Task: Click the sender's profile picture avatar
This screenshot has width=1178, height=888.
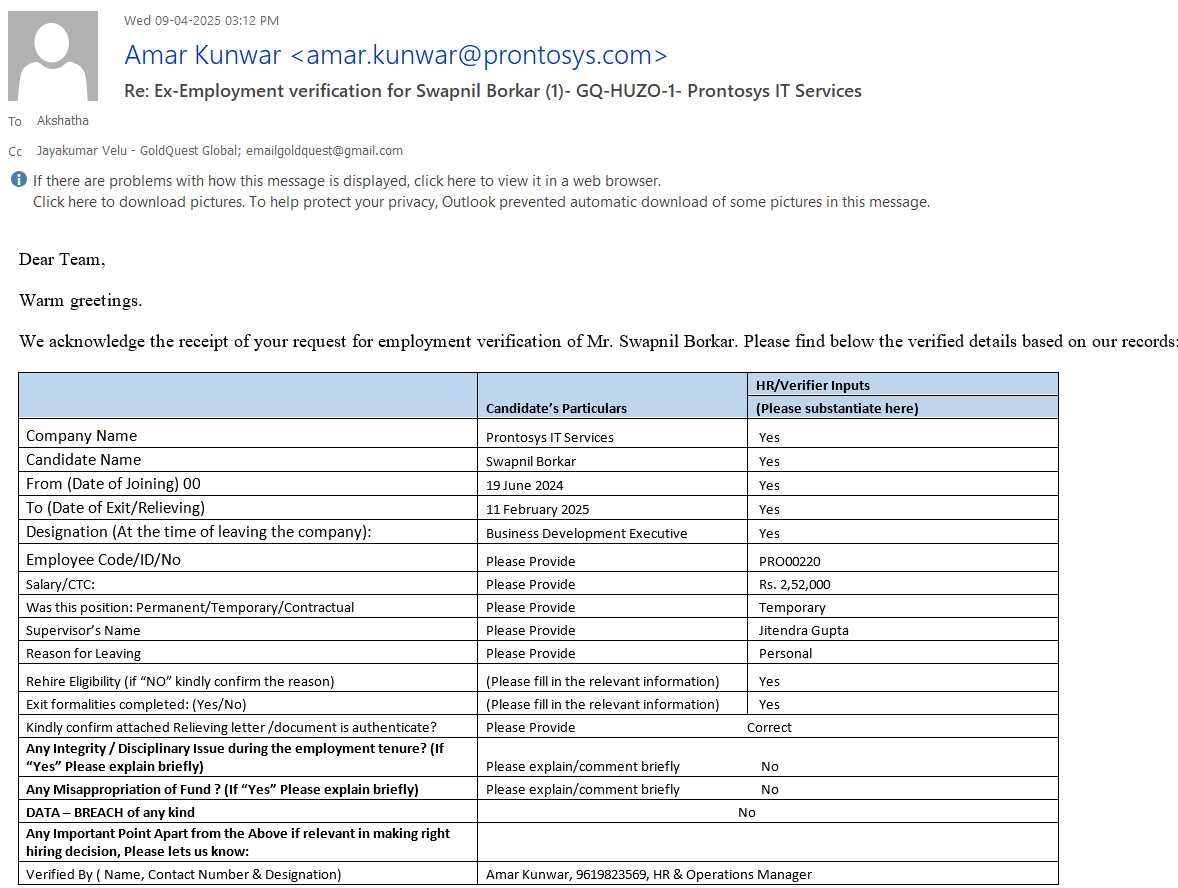Action: point(53,56)
